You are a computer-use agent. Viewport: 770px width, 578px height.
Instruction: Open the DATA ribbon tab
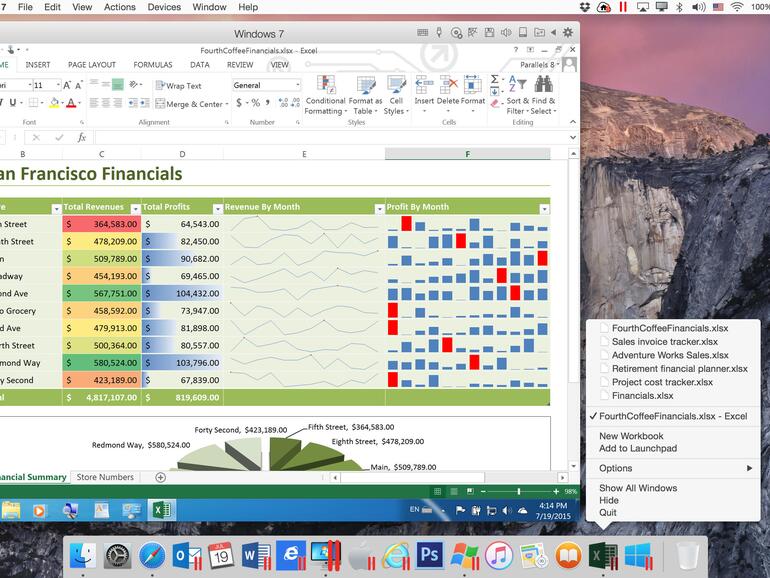coord(199,65)
